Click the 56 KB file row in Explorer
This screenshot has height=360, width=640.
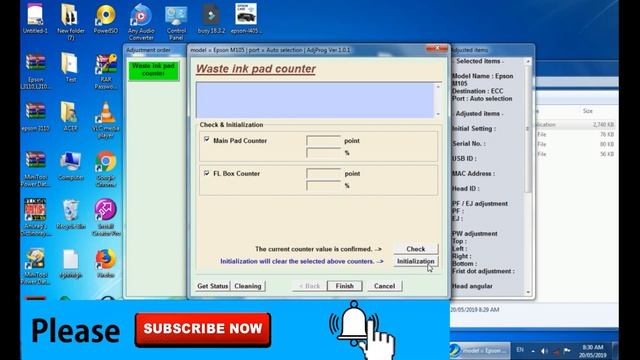(x=575, y=154)
